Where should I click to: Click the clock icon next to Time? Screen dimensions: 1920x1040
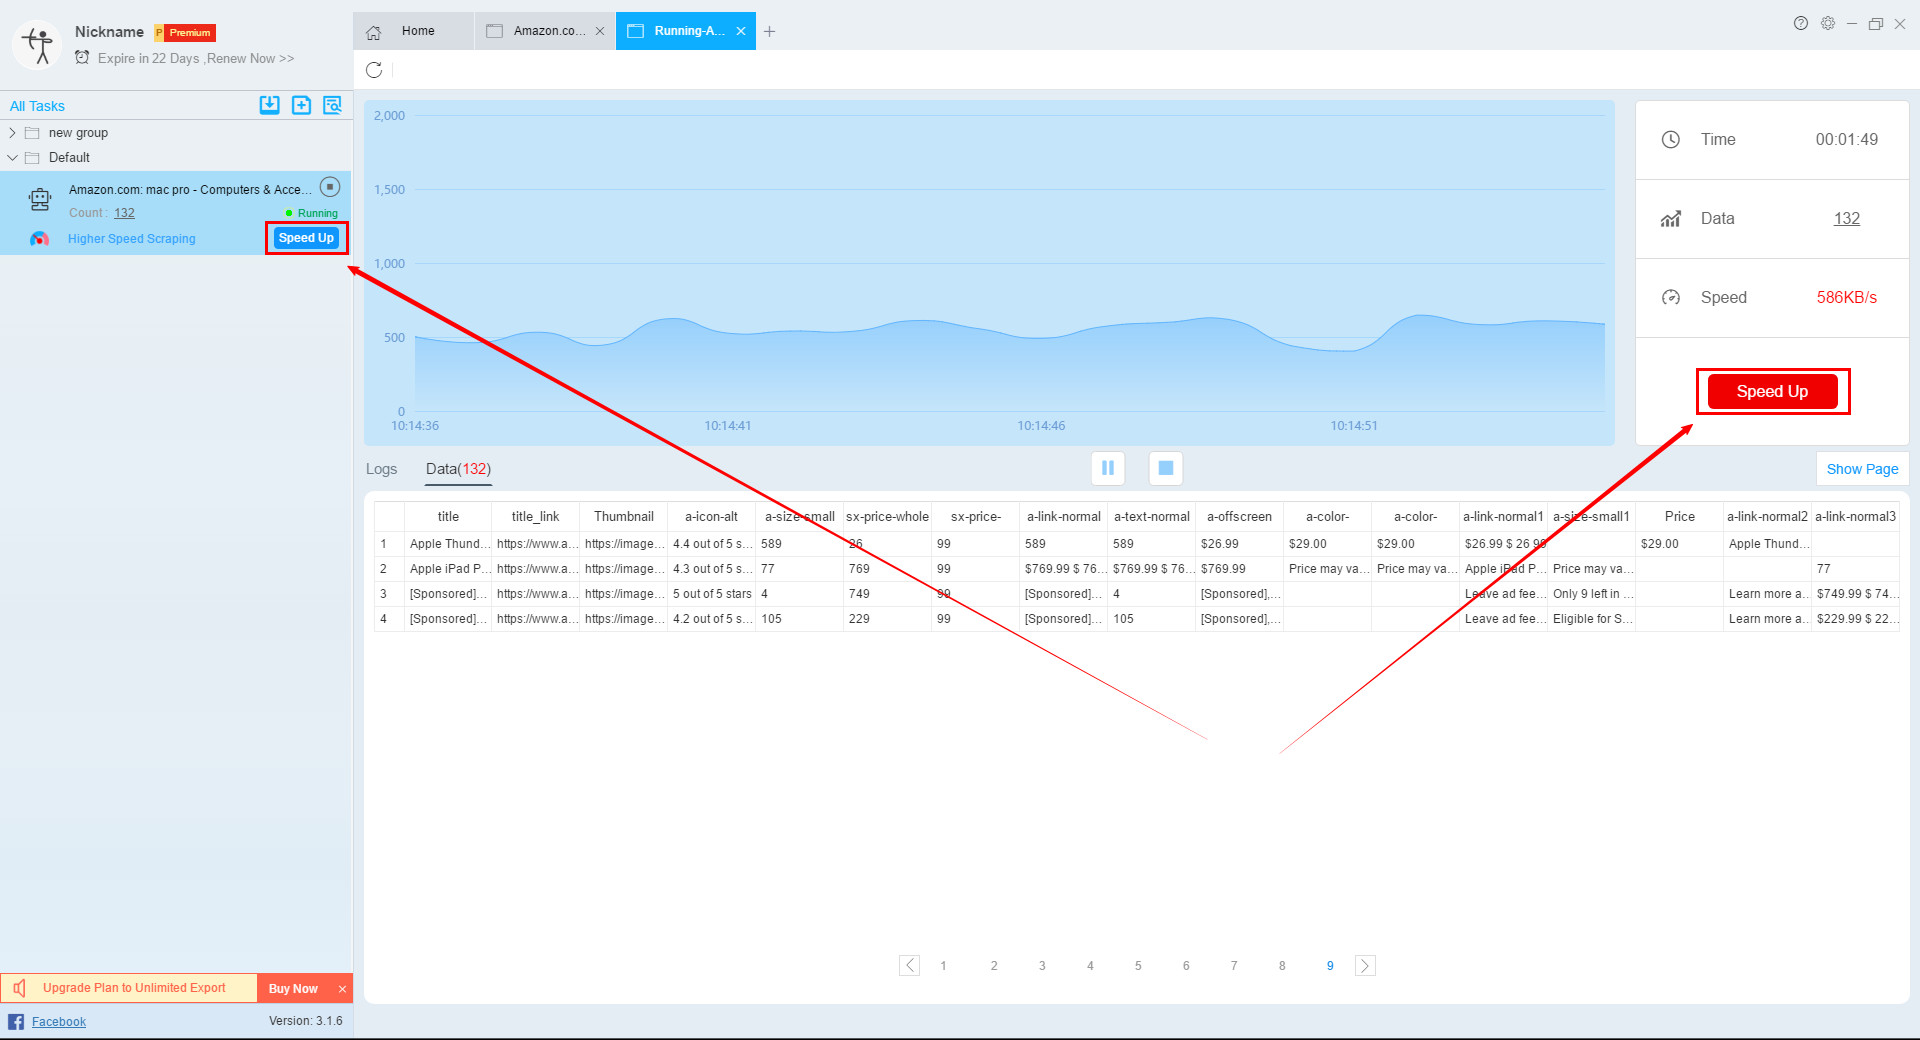coord(1671,140)
